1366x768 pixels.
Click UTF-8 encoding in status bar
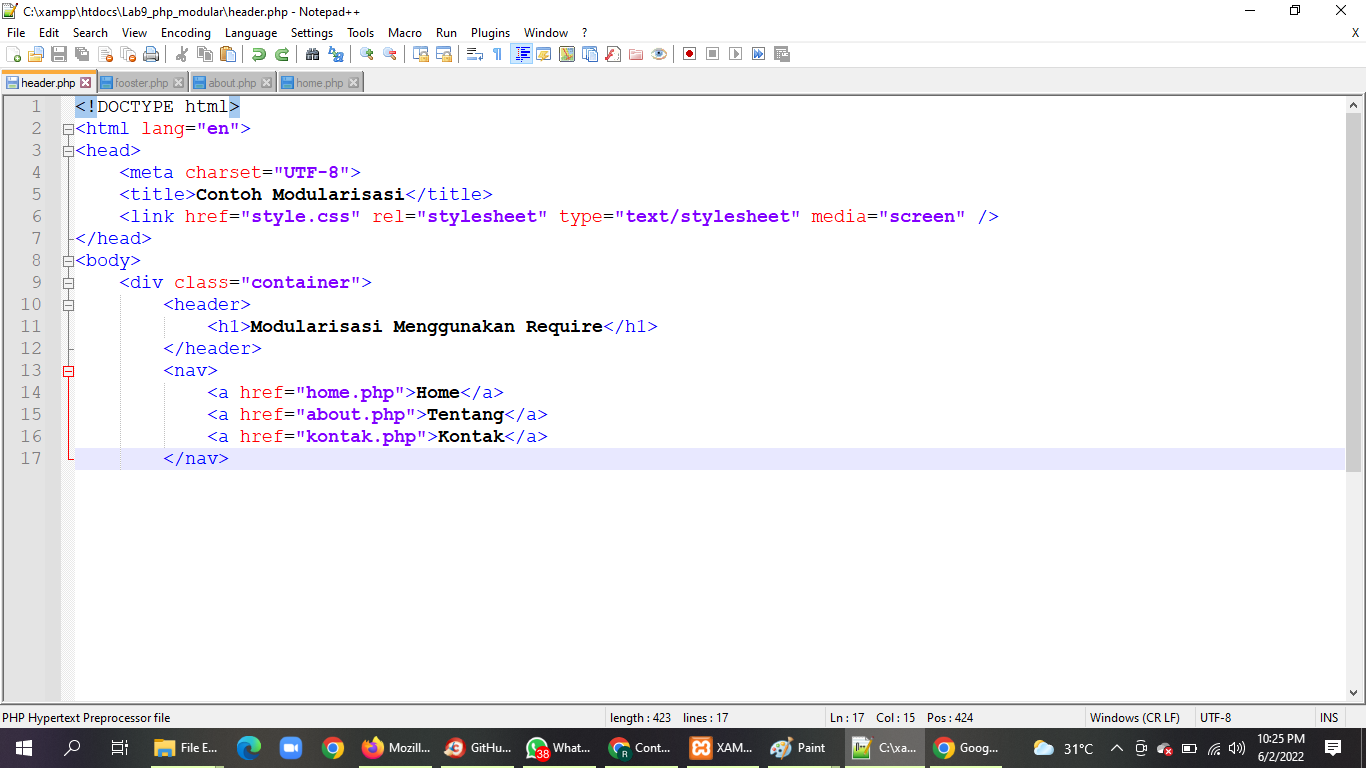(1215, 718)
